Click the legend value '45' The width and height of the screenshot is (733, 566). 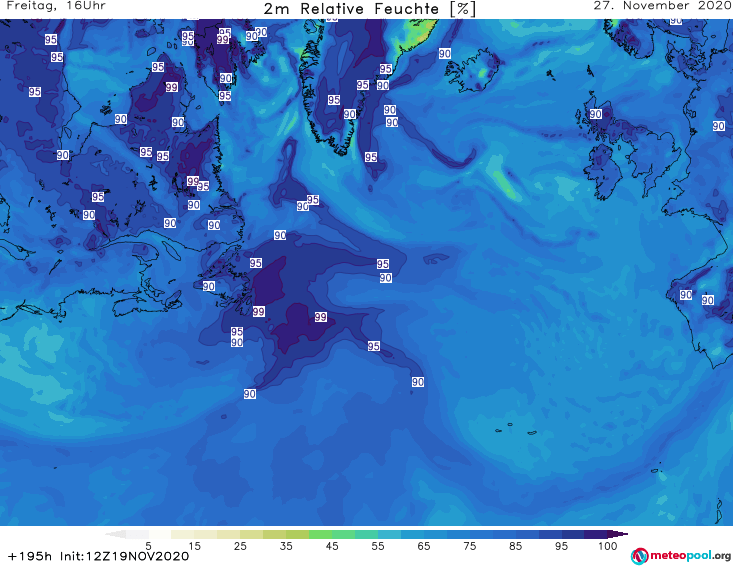click(x=332, y=545)
